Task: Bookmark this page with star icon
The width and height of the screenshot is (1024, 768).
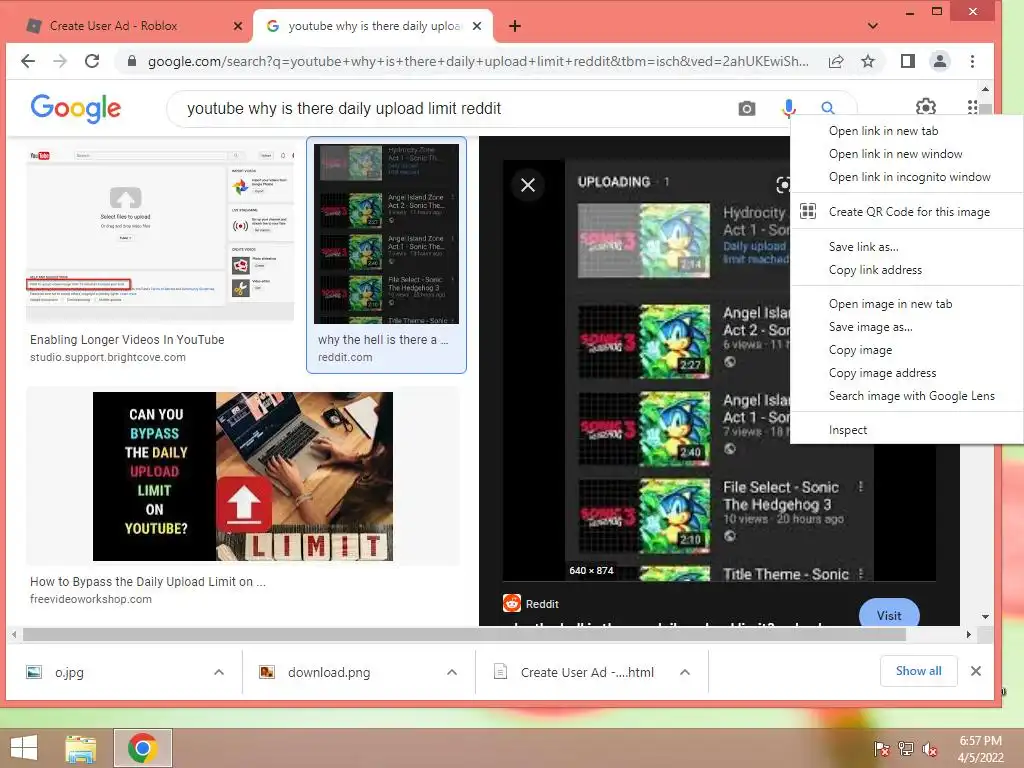Action: tap(868, 61)
